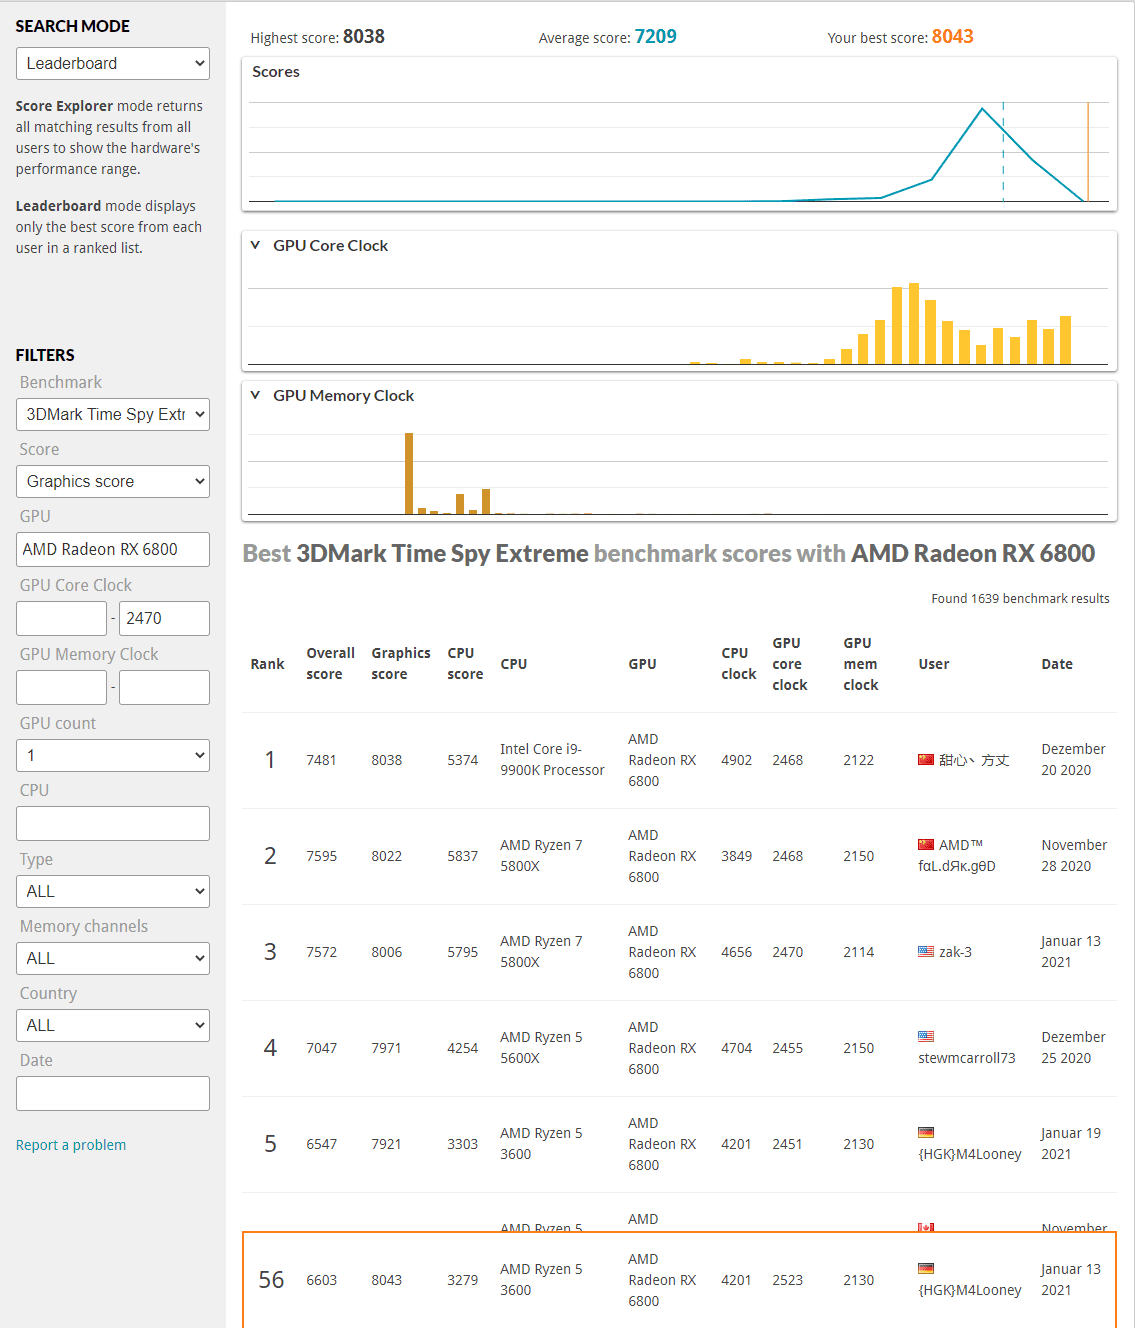Click AMD Ryzen 7 5800X in rank 2 row
Viewport: 1135px width, 1328px height.
coord(541,856)
